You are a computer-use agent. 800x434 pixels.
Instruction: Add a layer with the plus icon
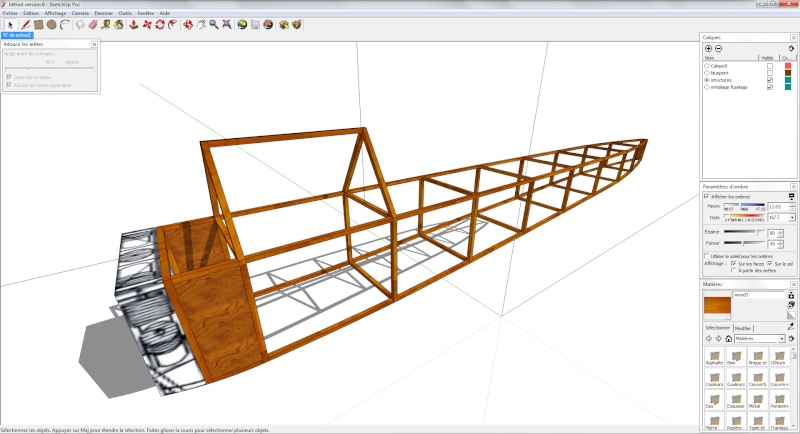coord(708,48)
